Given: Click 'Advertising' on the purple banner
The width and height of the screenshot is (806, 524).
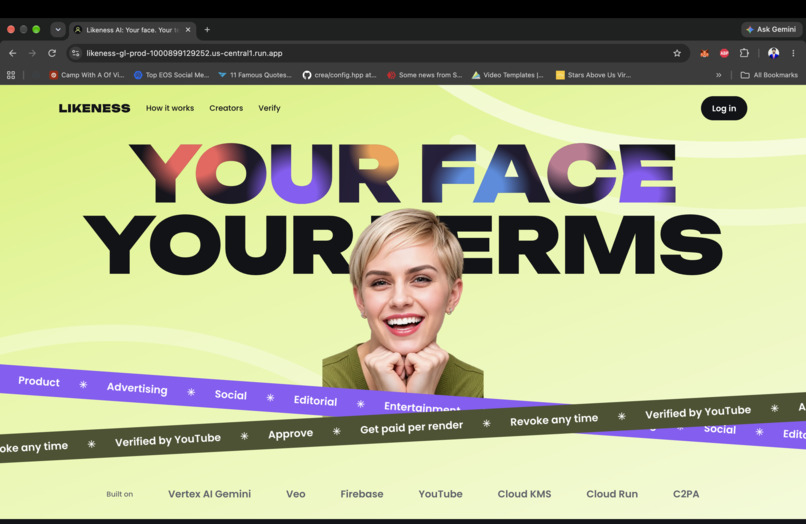Looking at the screenshot, I should pyautogui.click(x=137, y=388).
